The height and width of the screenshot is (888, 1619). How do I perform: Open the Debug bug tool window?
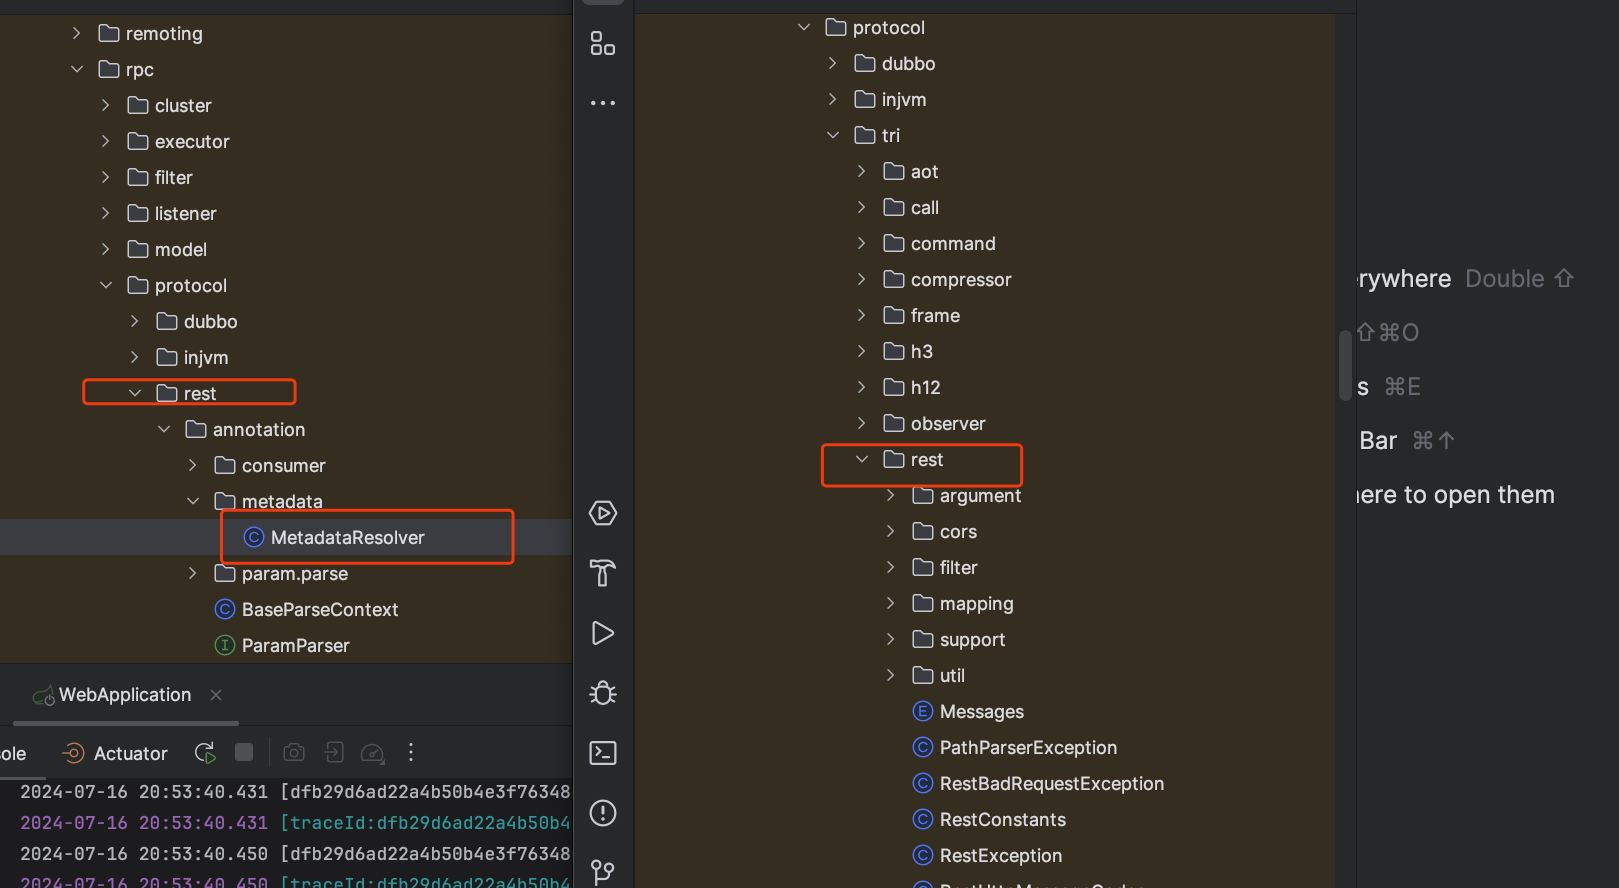click(603, 693)
